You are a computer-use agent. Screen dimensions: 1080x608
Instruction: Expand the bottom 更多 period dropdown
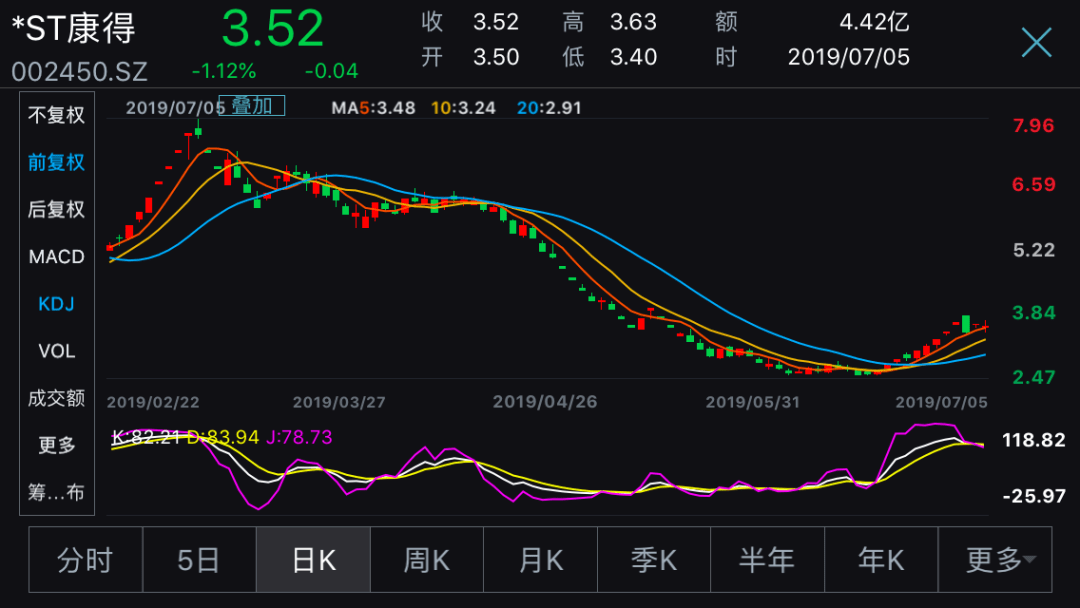coord(995,559)
